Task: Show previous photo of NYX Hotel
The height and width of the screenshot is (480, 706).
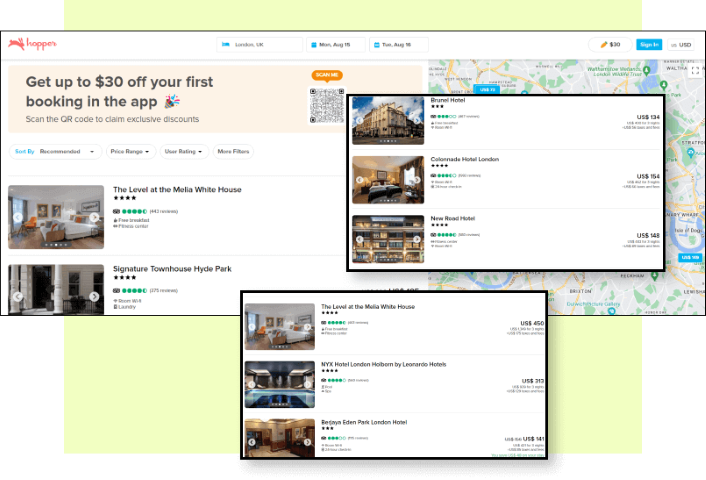Action: click(x=252, y=385)
